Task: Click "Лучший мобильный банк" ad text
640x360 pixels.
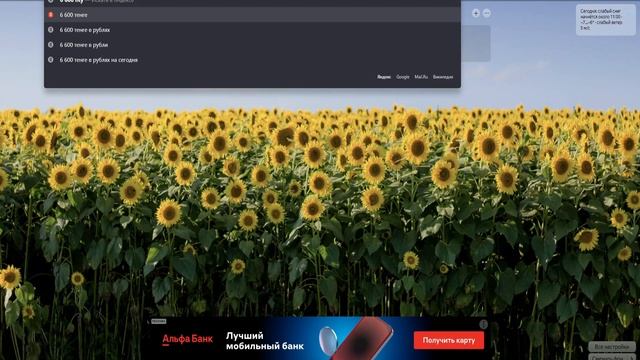Action: [265, 341]
